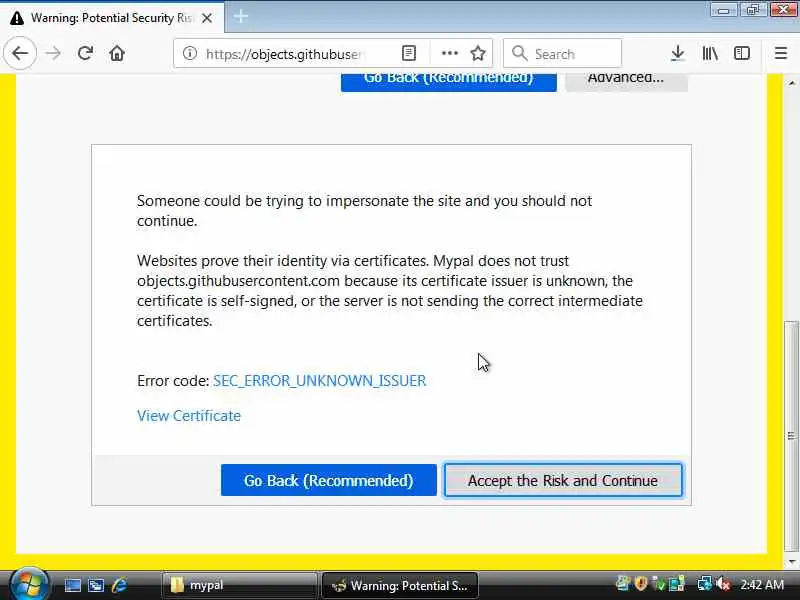
Task: Click the network tray icon
Action: 705,584
